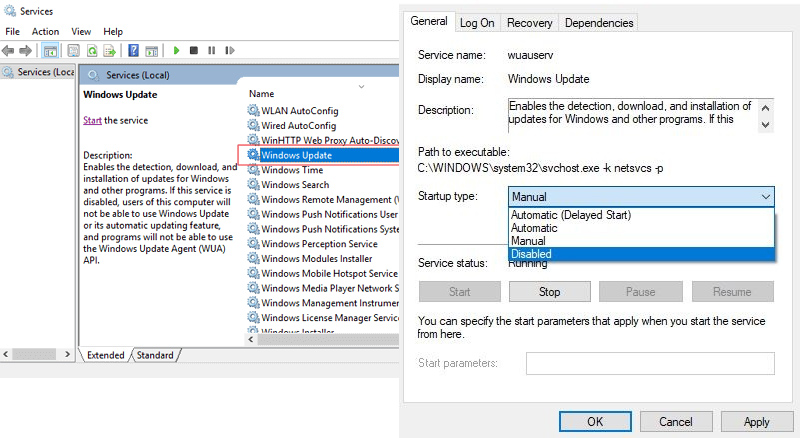Choose Automatic startup type option
Viewport: 800px width, 438px height.
click(641, 228)
